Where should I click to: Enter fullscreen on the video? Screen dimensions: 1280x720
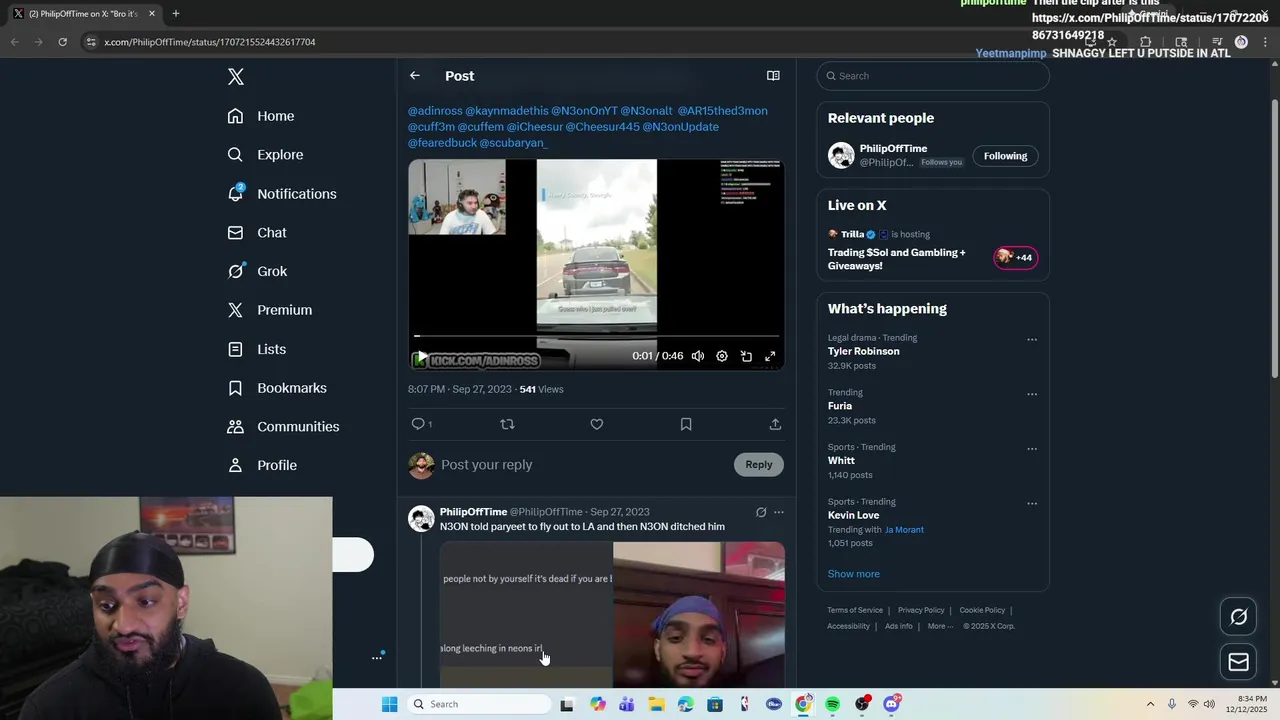[770, 356]
